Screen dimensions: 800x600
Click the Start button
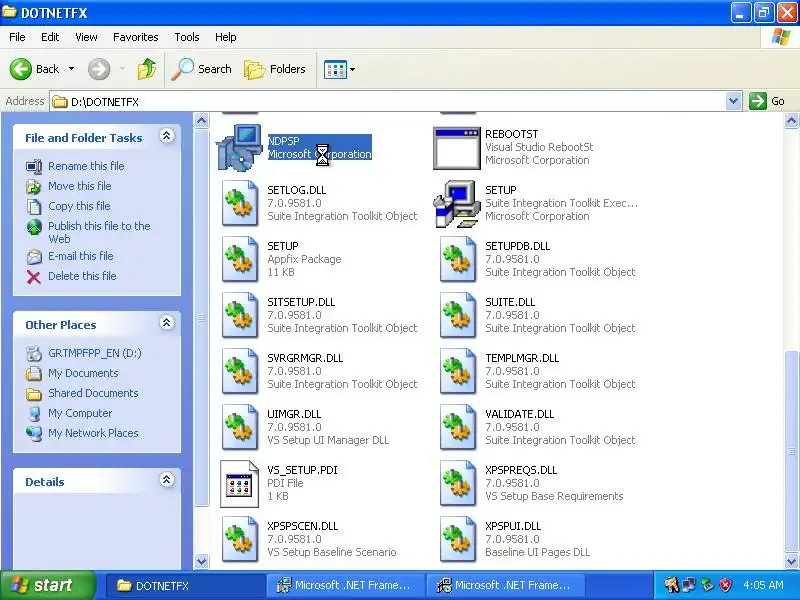coord(47,585)
